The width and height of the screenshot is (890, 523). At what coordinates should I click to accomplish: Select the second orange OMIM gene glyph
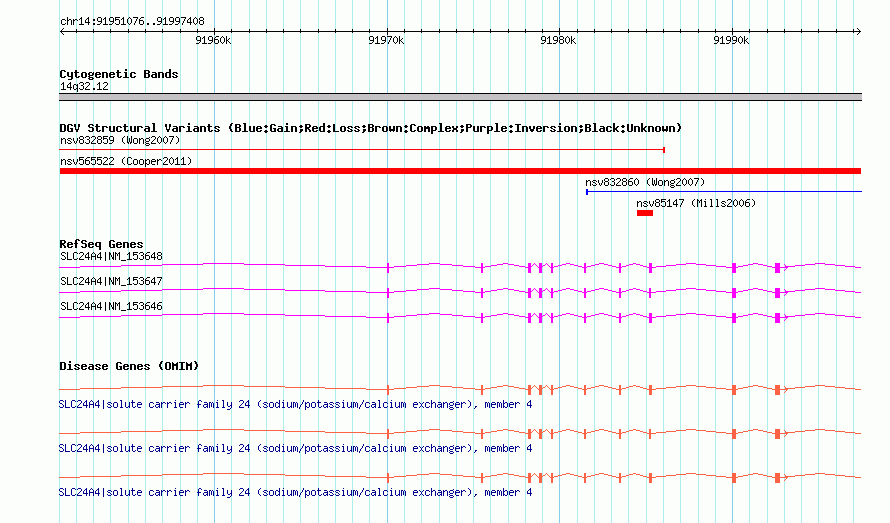pyautogui.click(x=460, y=433)
